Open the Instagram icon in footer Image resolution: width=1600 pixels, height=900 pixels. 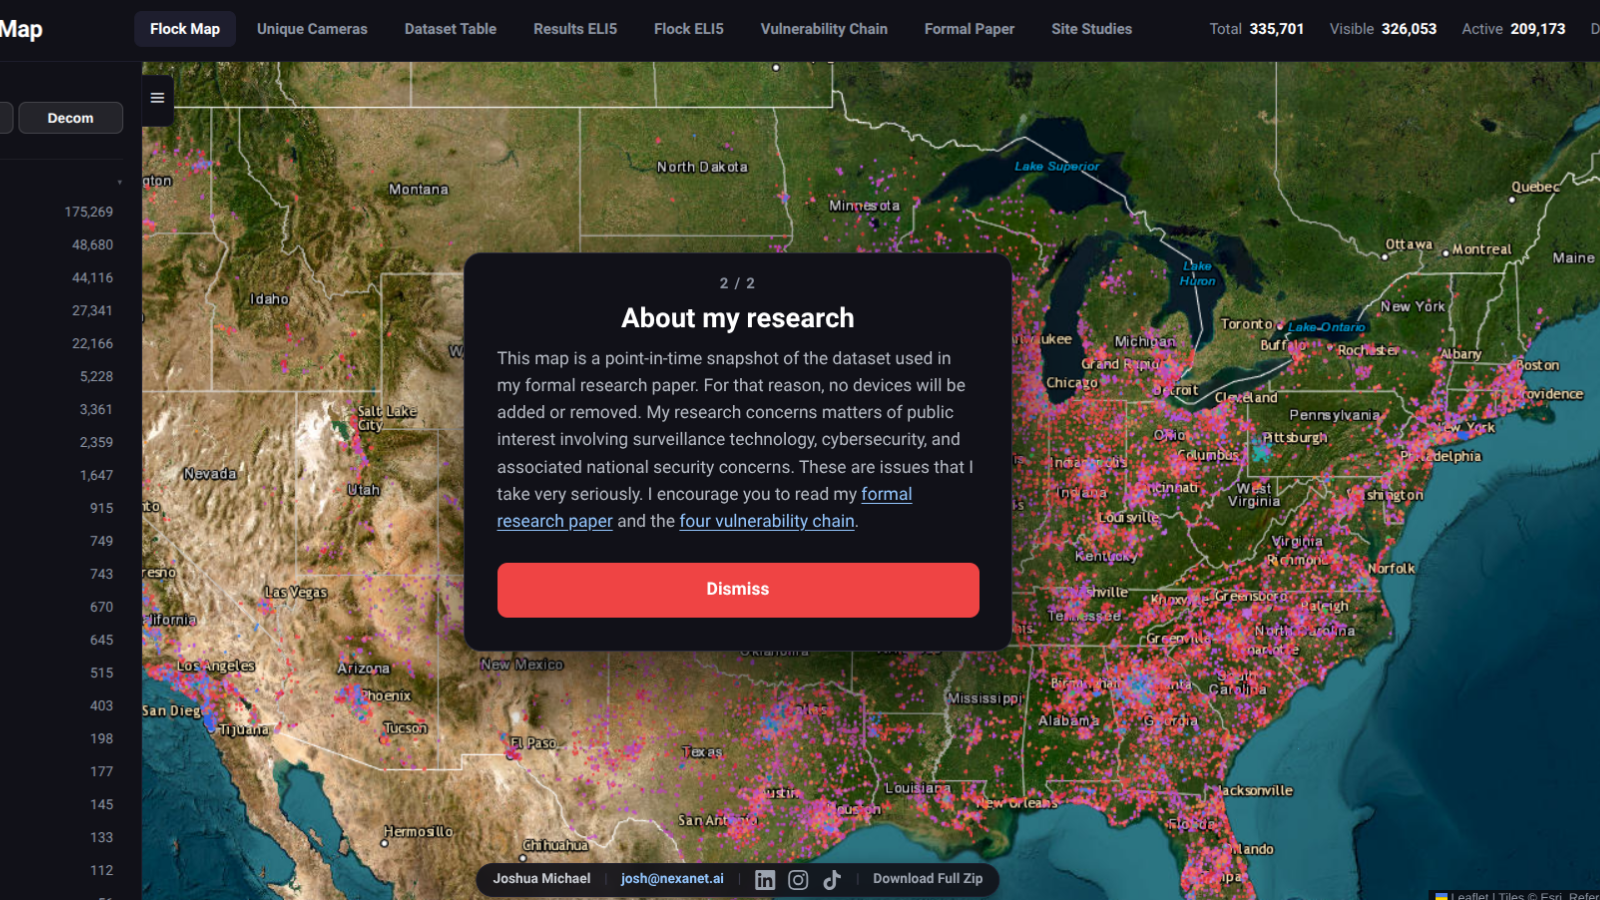click(x=798, y=880)
